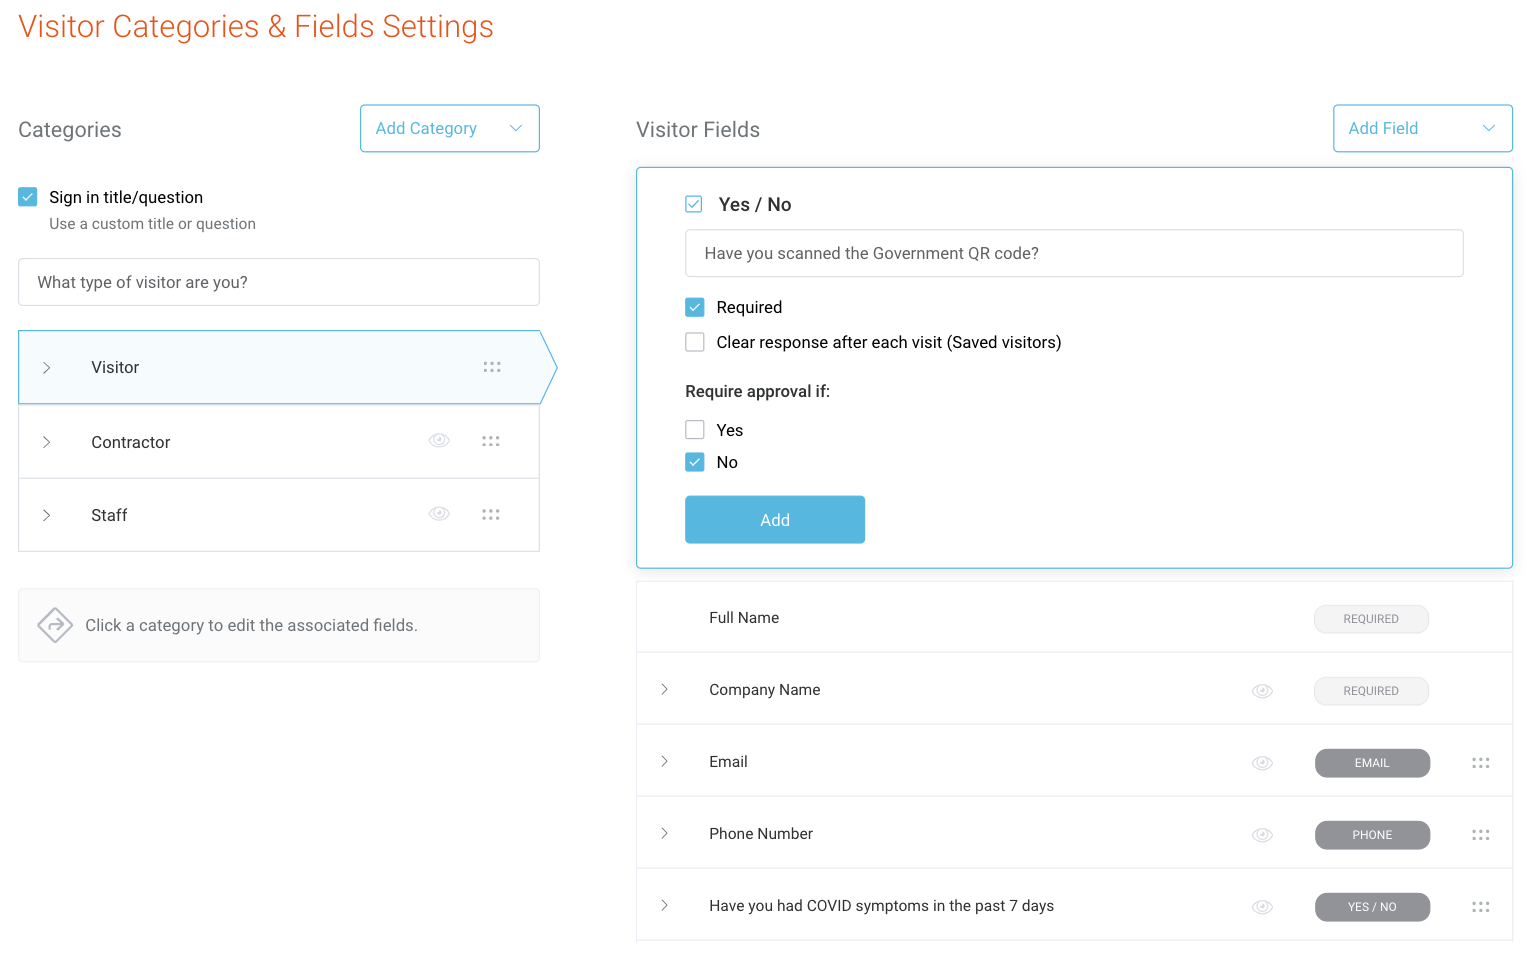Click Email field label
This screenshot has width=1527, height=953.
[728, 762]
